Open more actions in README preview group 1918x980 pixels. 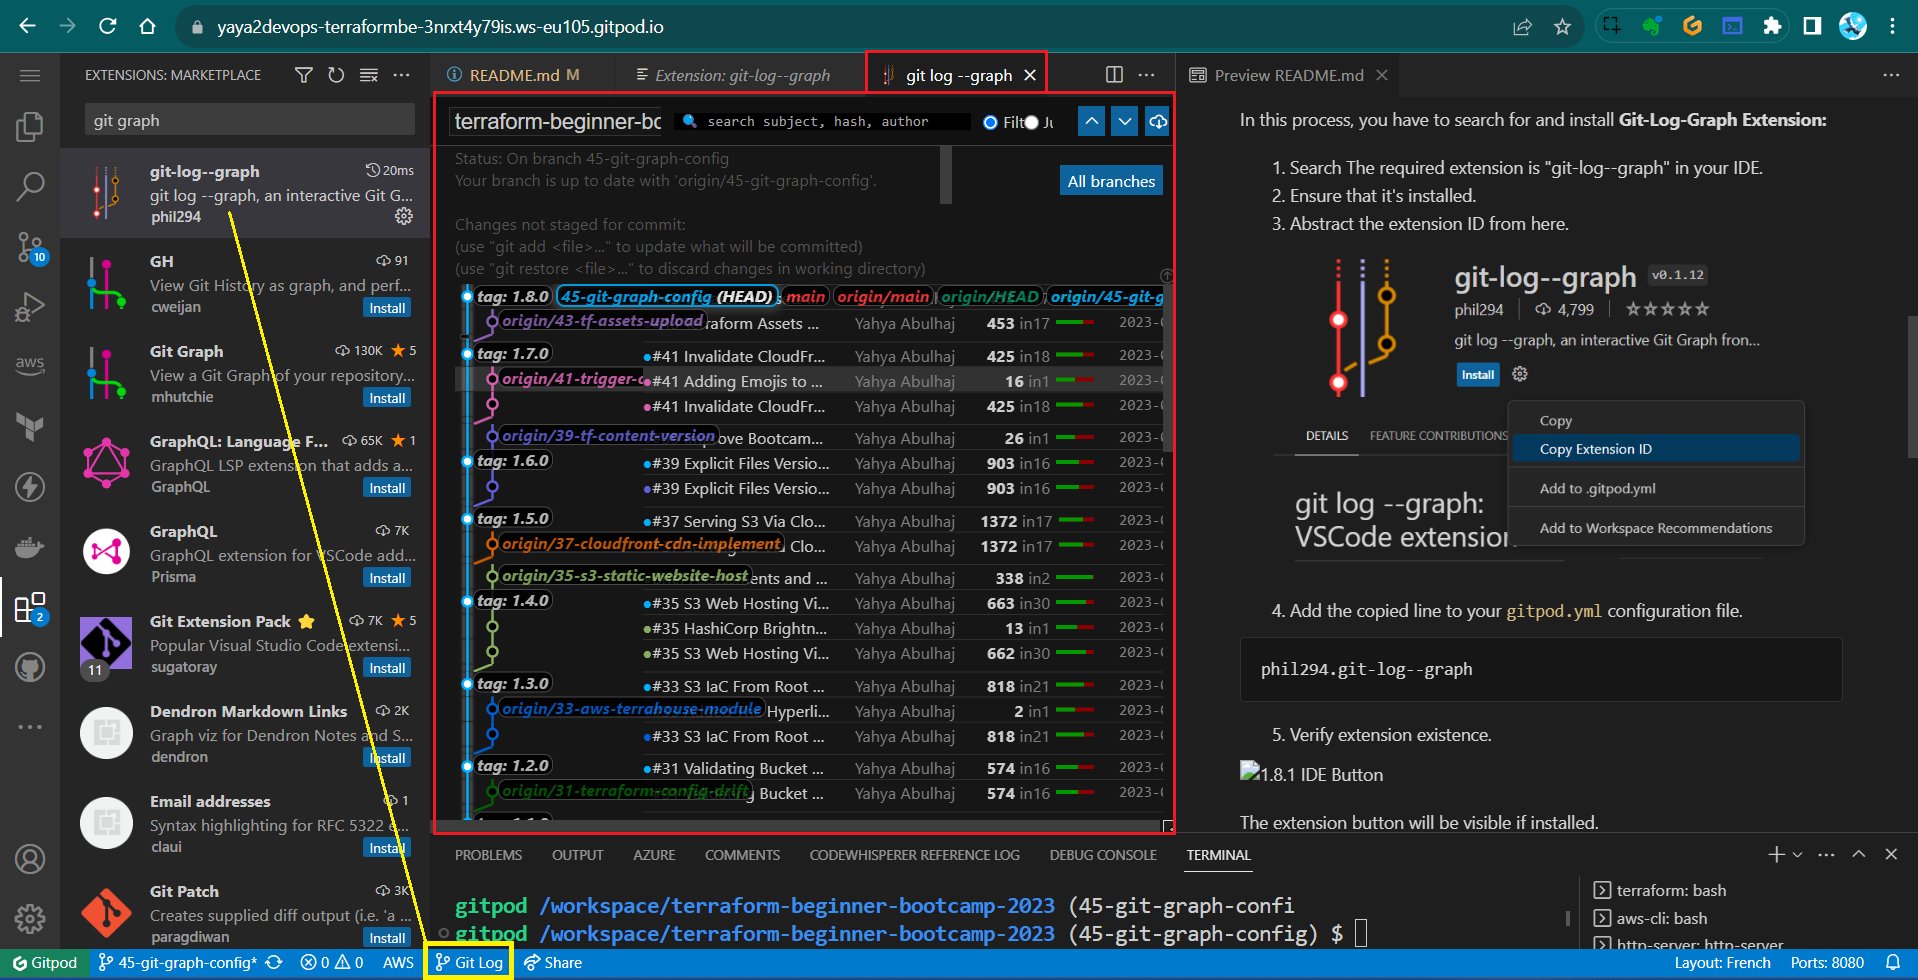pos(1891,75)
